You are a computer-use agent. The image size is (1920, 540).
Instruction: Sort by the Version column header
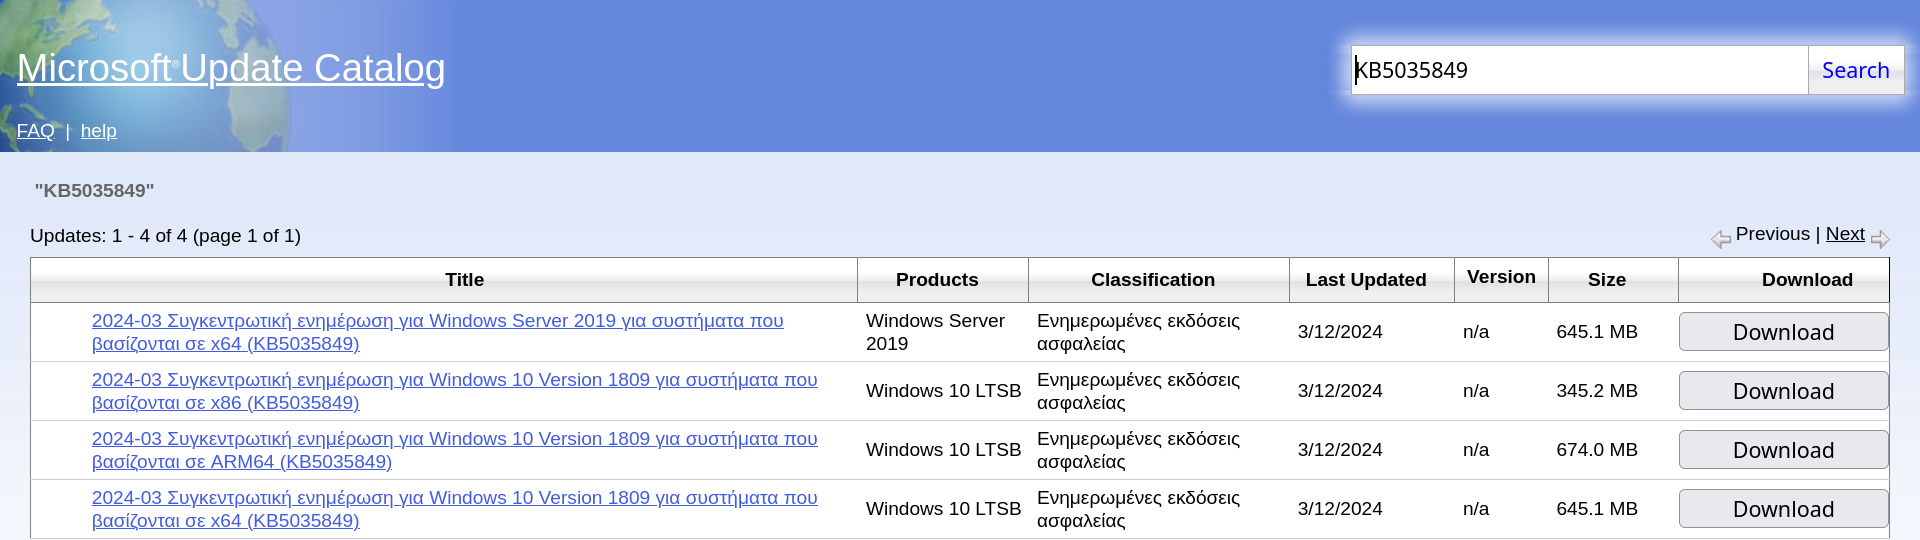[x=1501, y=277]
